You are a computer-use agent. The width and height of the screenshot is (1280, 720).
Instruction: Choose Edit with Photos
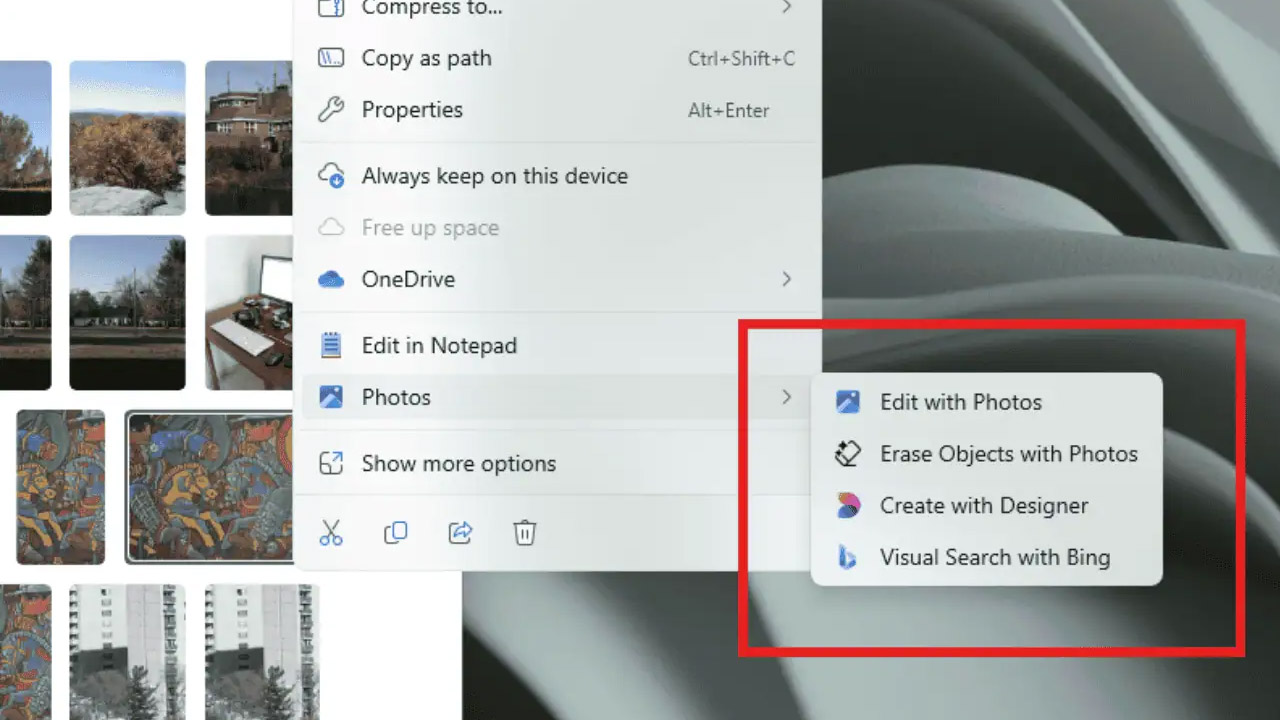986,402
